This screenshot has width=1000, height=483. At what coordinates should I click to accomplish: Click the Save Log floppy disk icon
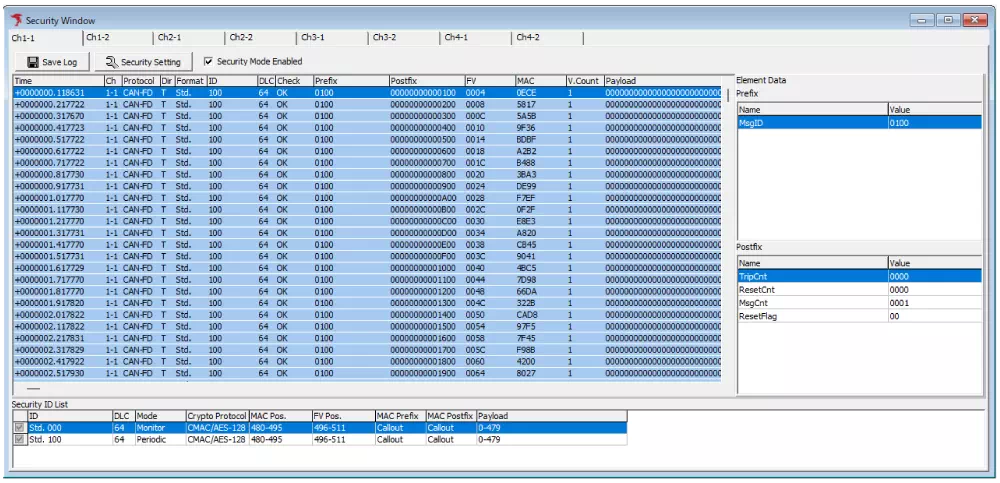pyautogui.click(x=32, y=62)
